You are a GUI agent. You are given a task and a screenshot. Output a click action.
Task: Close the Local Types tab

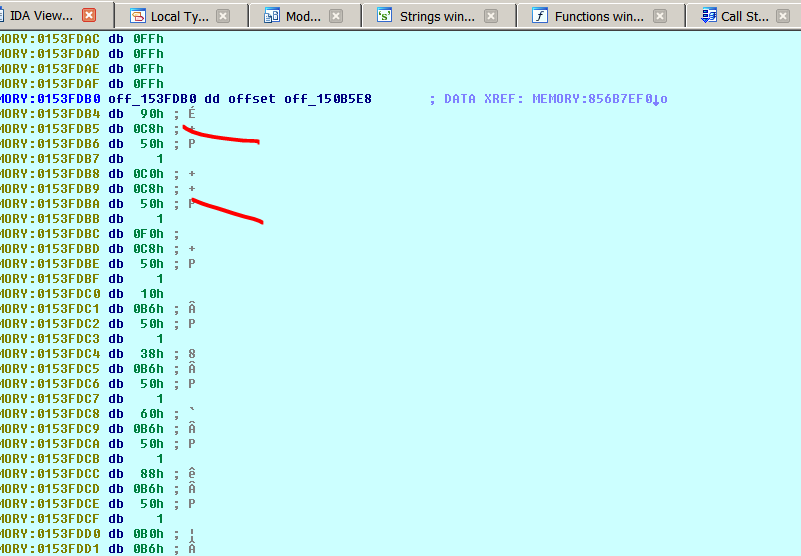coord(223,16)
